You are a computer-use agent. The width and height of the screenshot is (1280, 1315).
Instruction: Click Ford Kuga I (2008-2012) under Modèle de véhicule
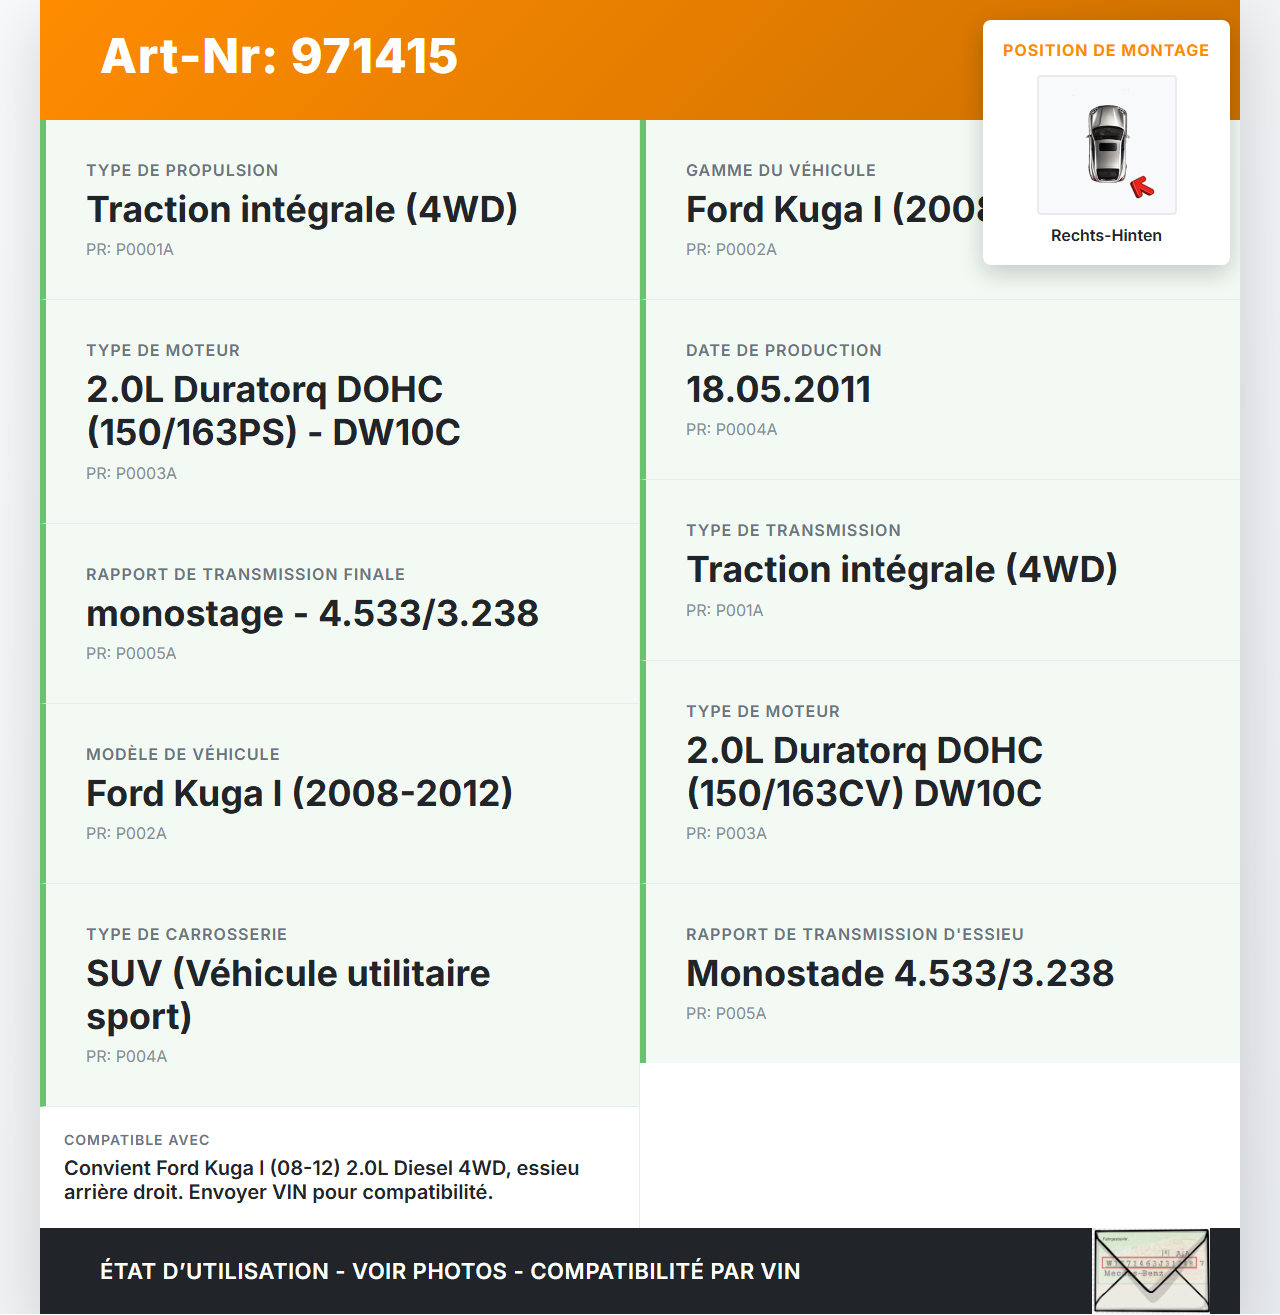pyautogui.click(x=299, y=794)
